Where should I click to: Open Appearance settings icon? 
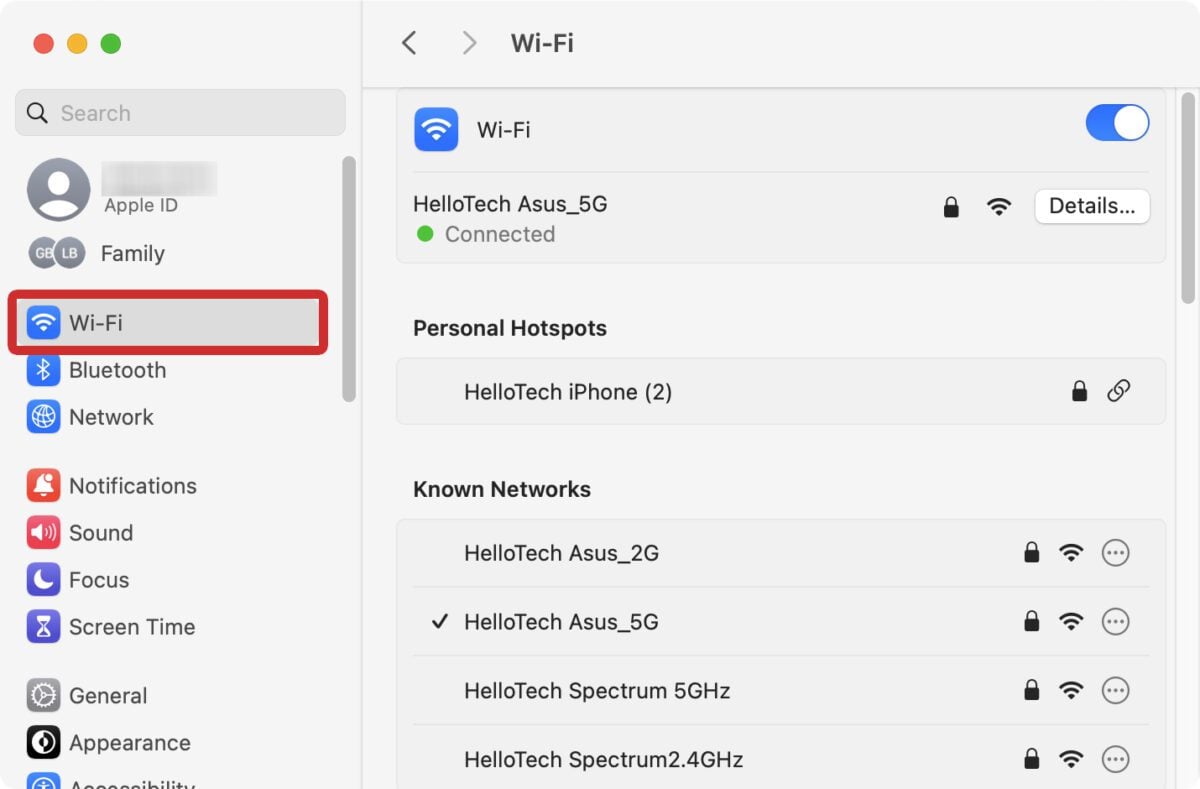click(x=43, y=743)
